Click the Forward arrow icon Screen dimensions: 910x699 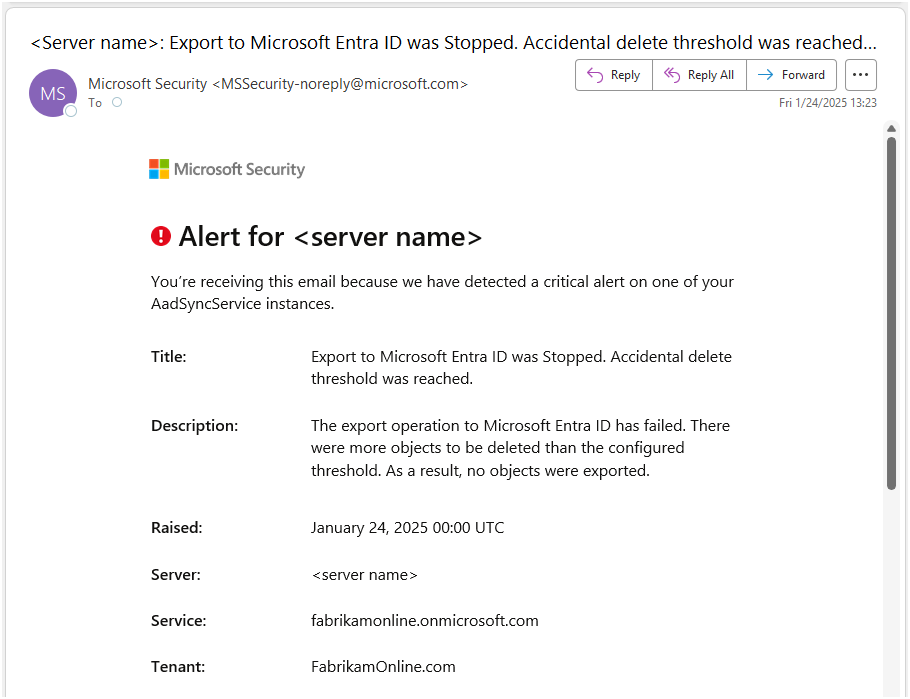[x=766, y=75]
